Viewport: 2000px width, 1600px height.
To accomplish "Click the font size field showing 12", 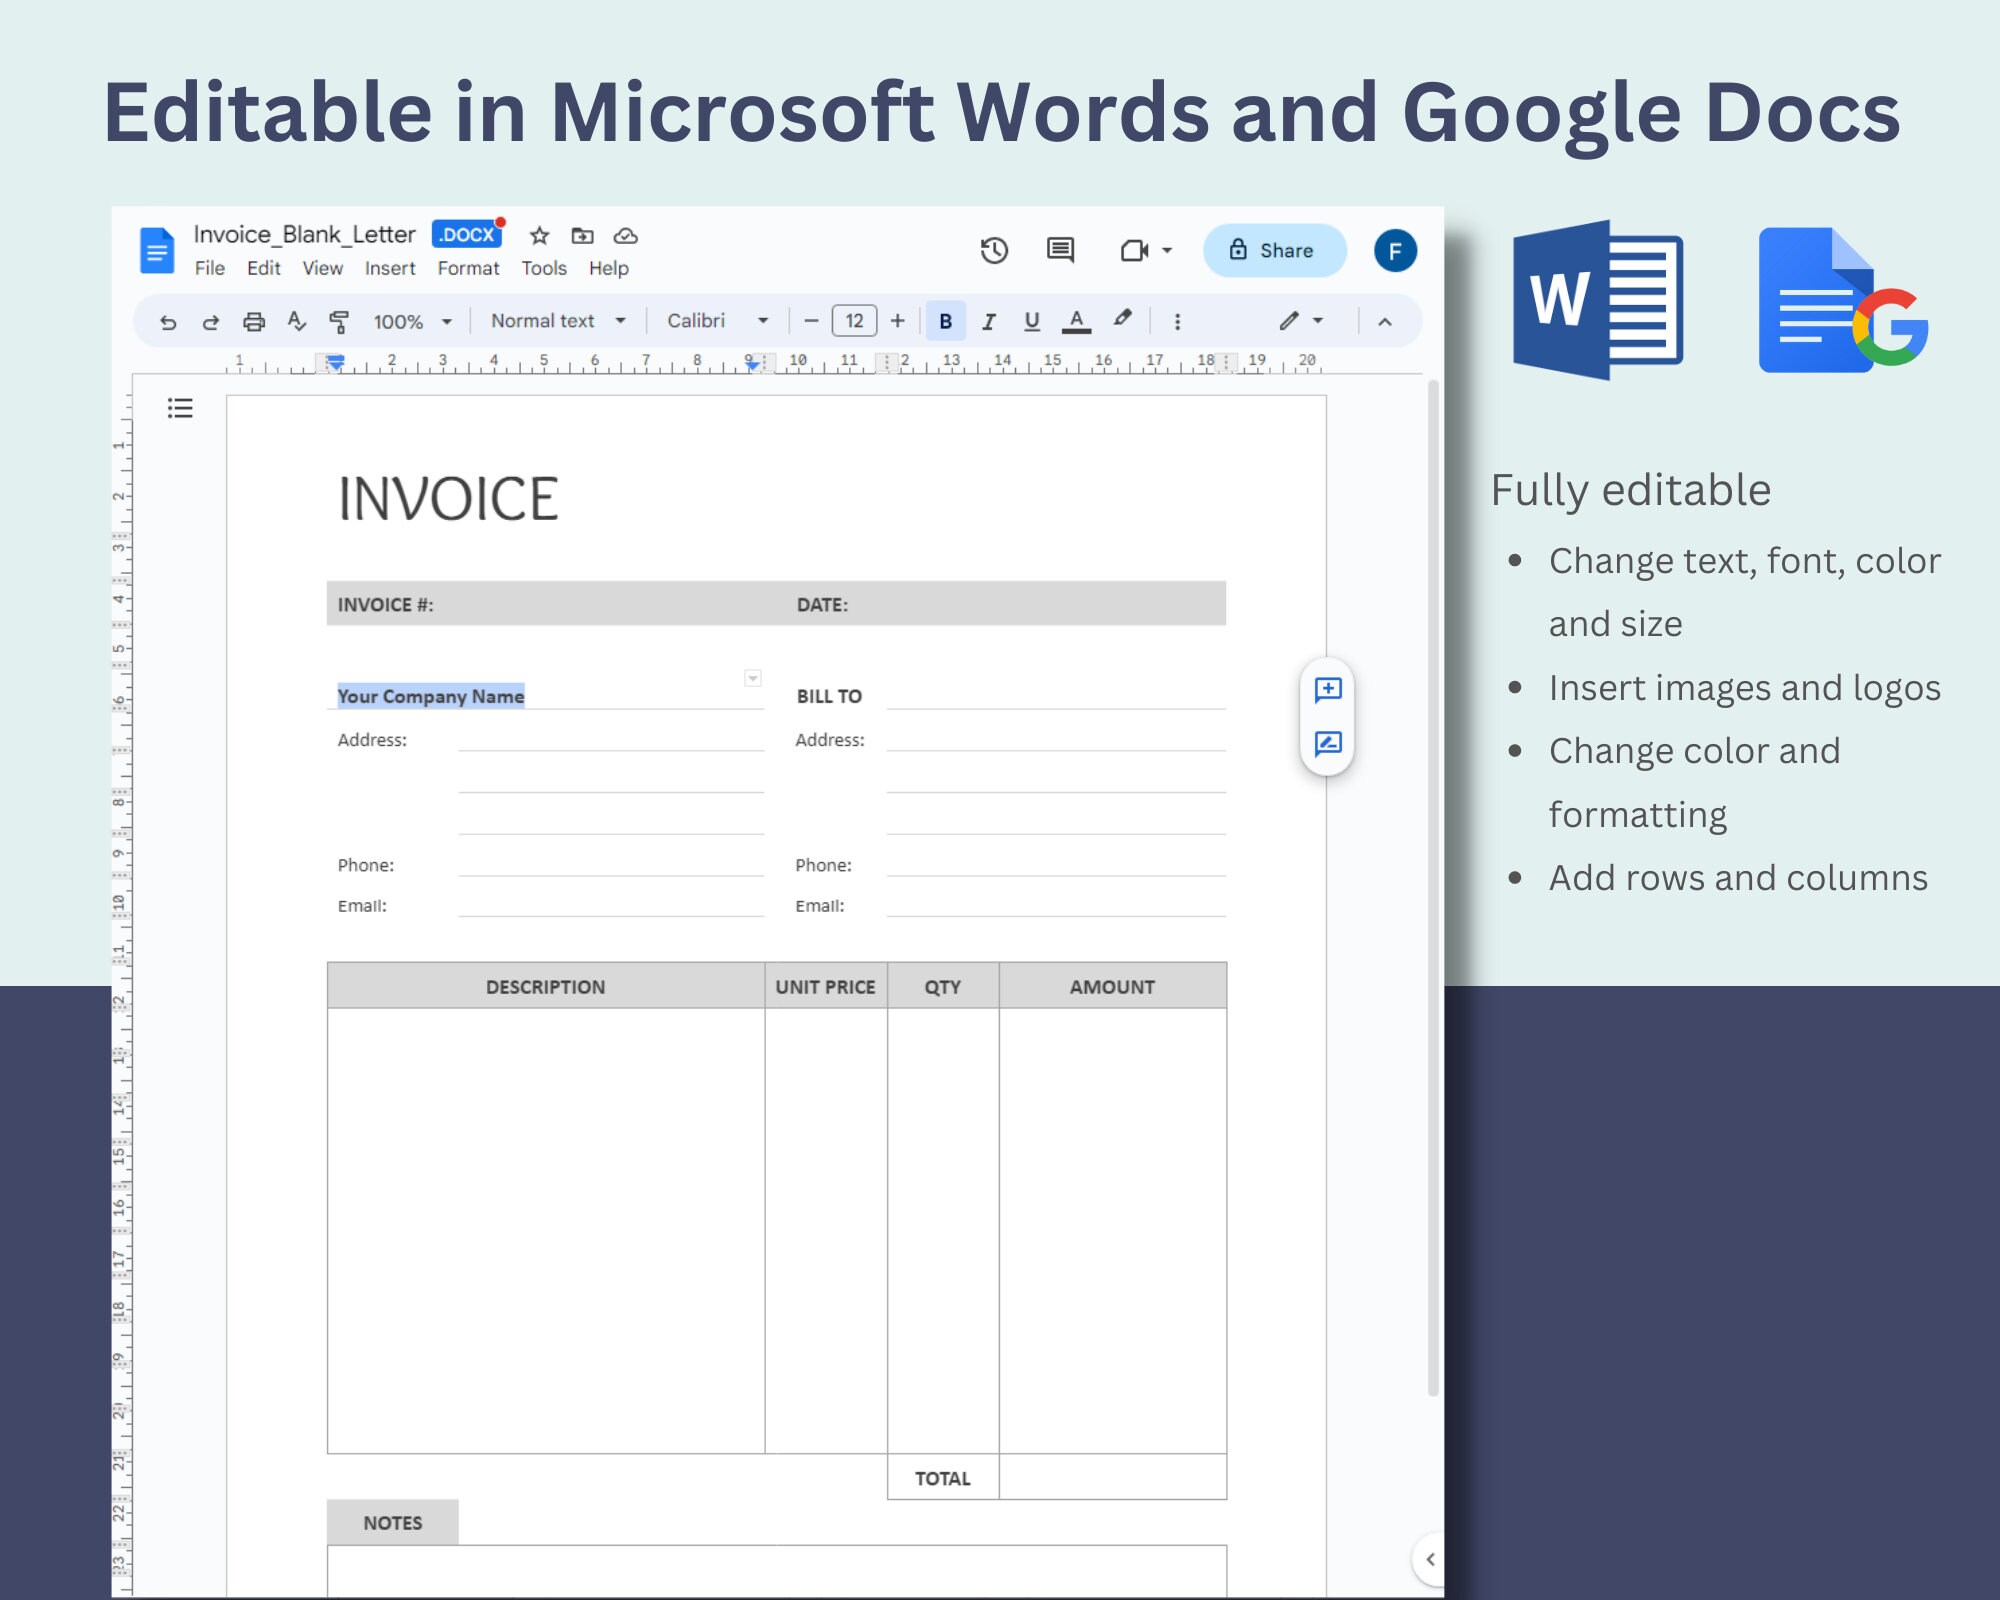I will (x=854, y=321).
